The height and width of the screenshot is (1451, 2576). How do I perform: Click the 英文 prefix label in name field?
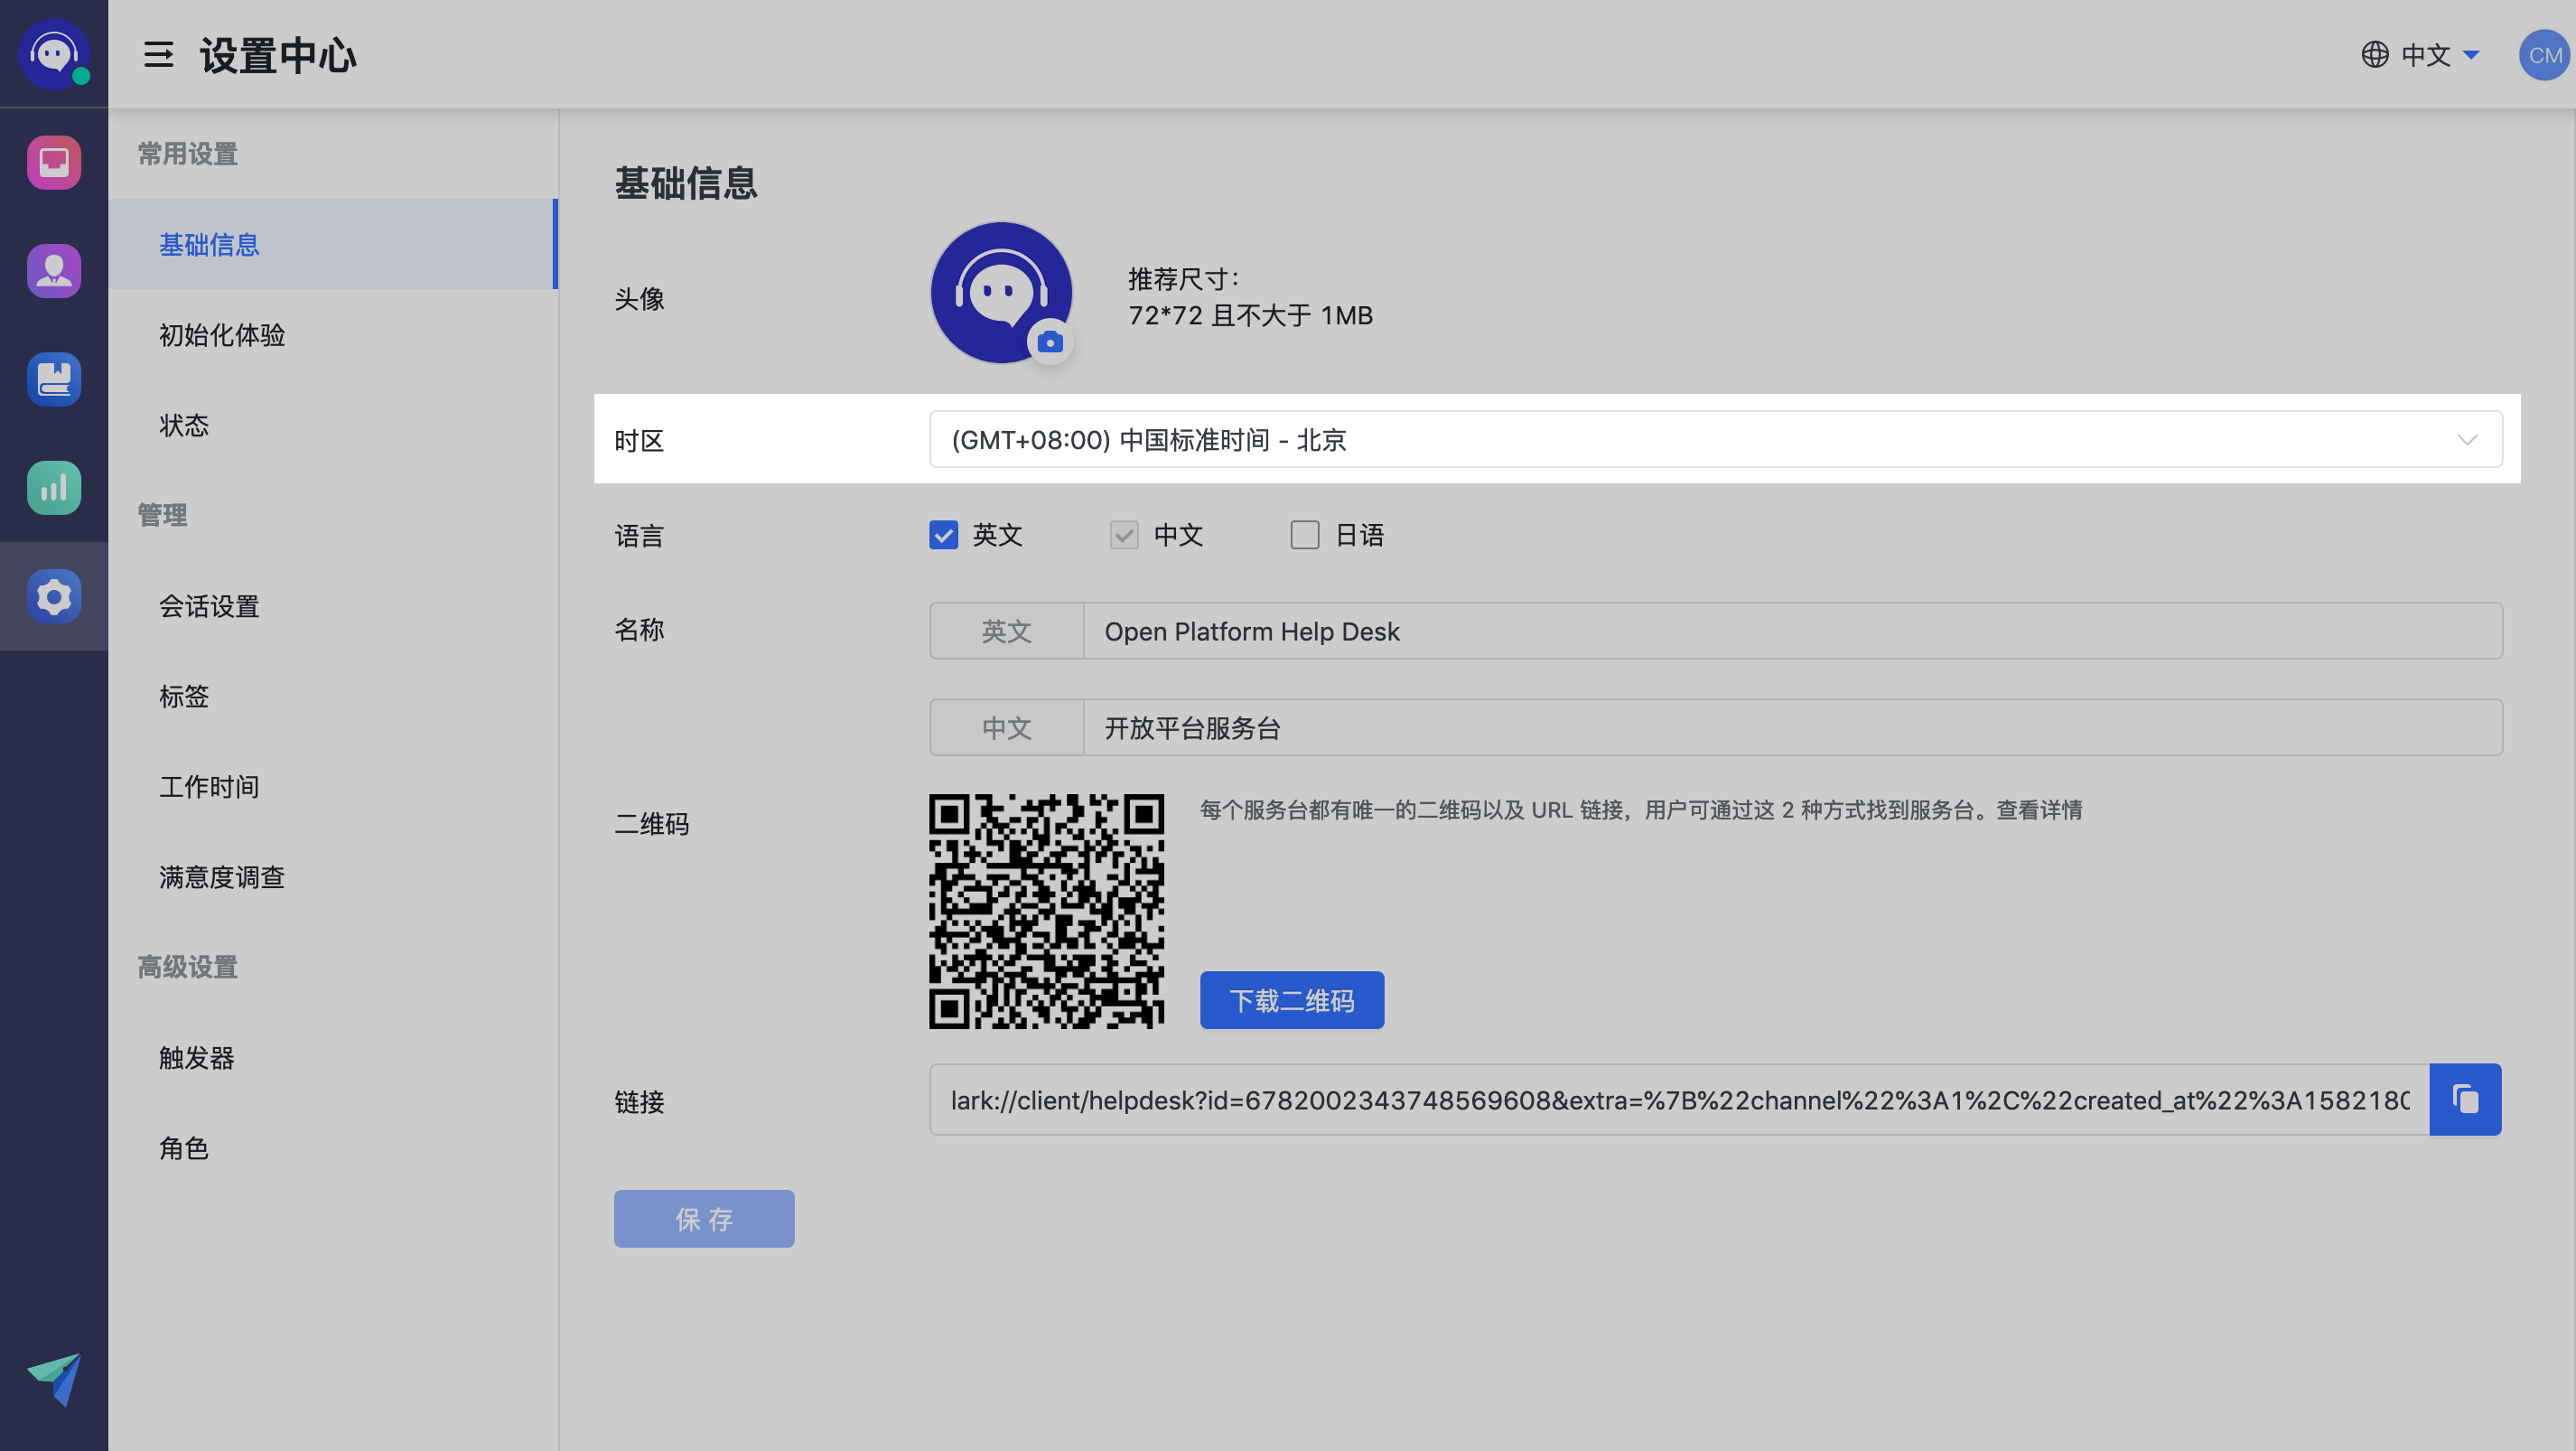point(1006,631)
